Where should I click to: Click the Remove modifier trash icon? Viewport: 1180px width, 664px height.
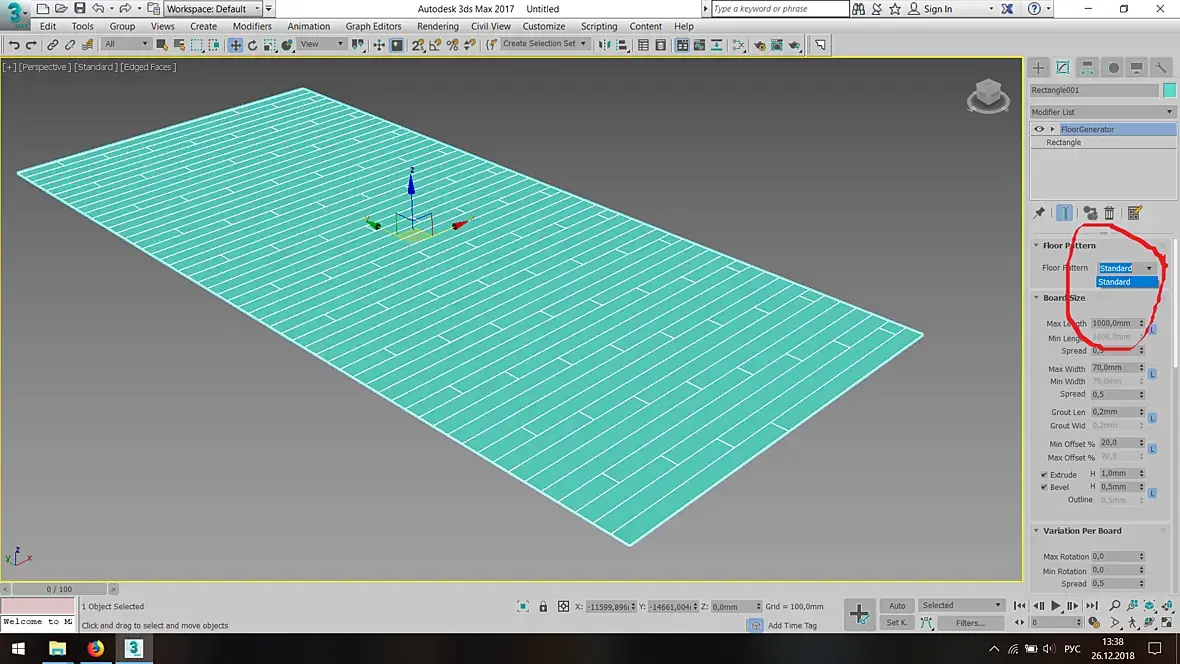(x=1109, y=213)
